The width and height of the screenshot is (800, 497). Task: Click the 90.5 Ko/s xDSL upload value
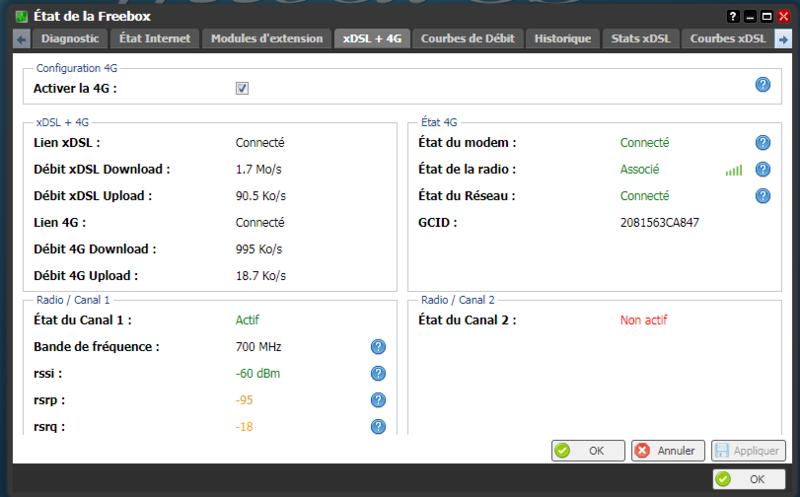pos(261,196)
